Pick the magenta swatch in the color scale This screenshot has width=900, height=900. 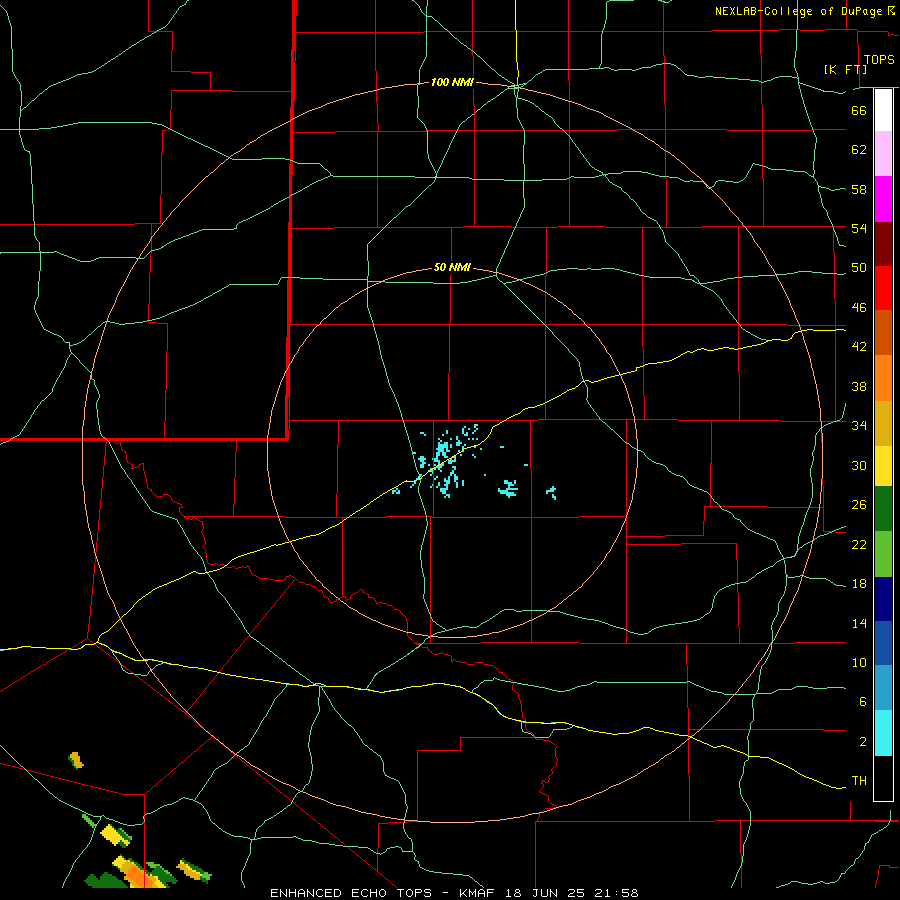pyautogui.click(x=883, y=199)
